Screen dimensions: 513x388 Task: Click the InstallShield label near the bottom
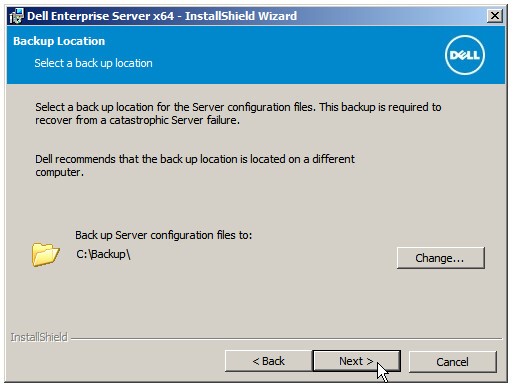tap(39, 337)
